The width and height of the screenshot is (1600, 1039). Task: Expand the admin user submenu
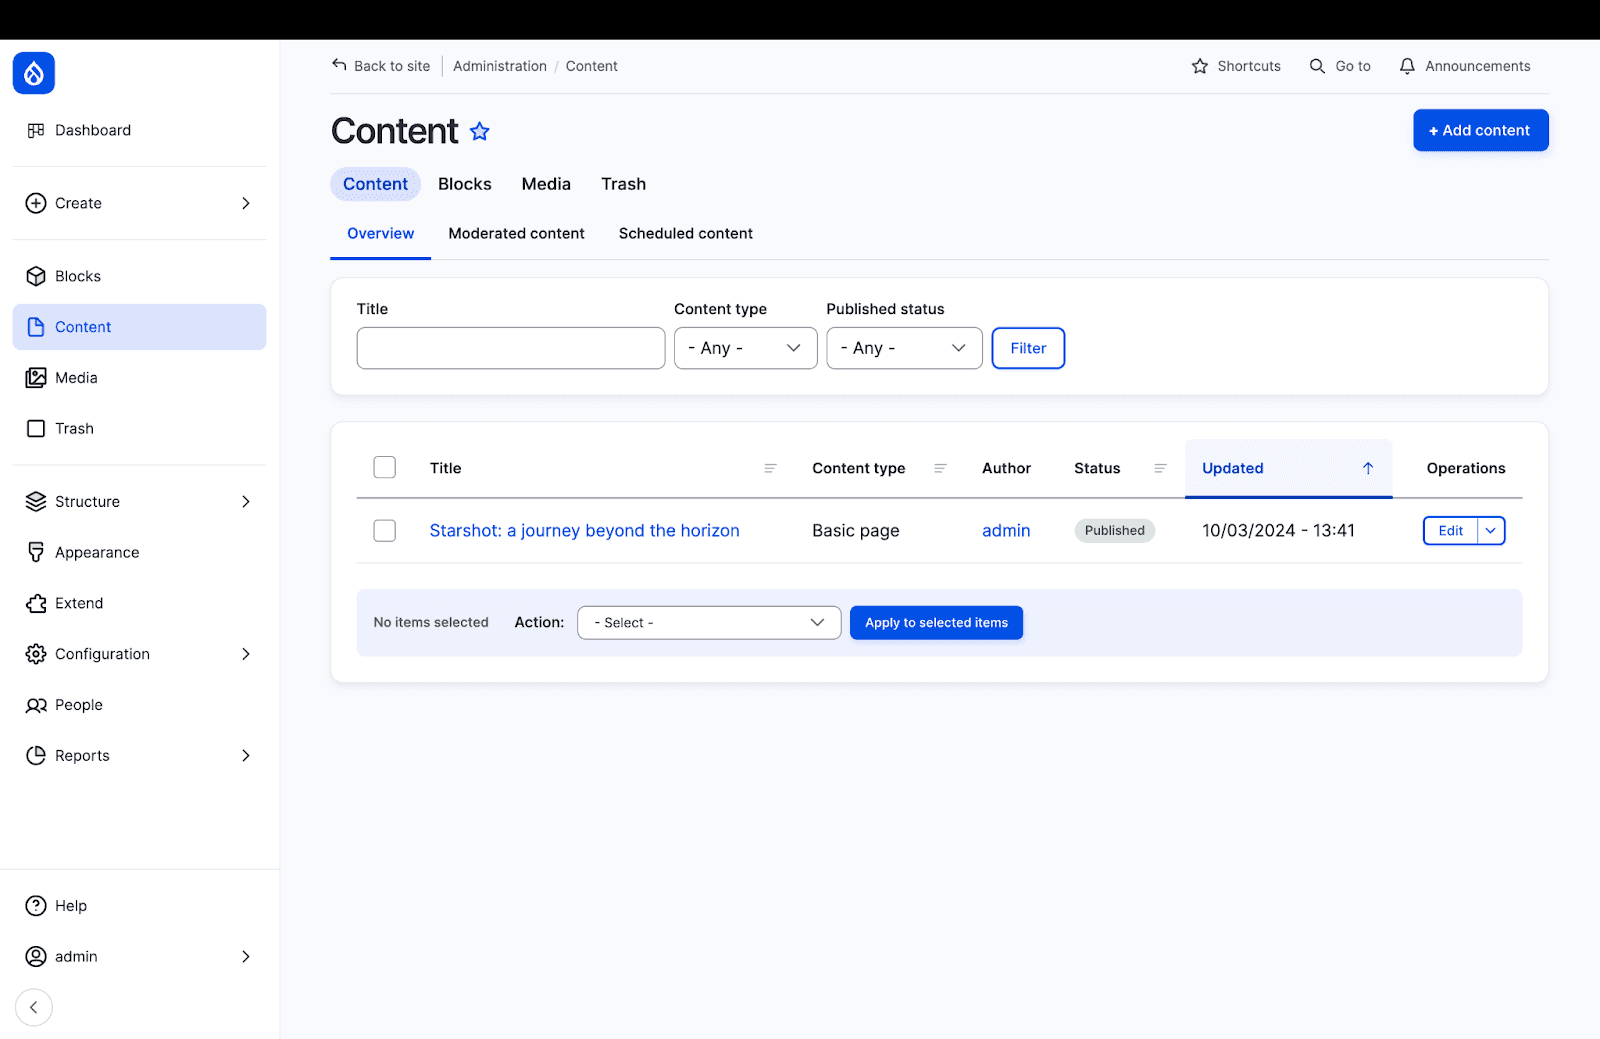coord(246,957)
